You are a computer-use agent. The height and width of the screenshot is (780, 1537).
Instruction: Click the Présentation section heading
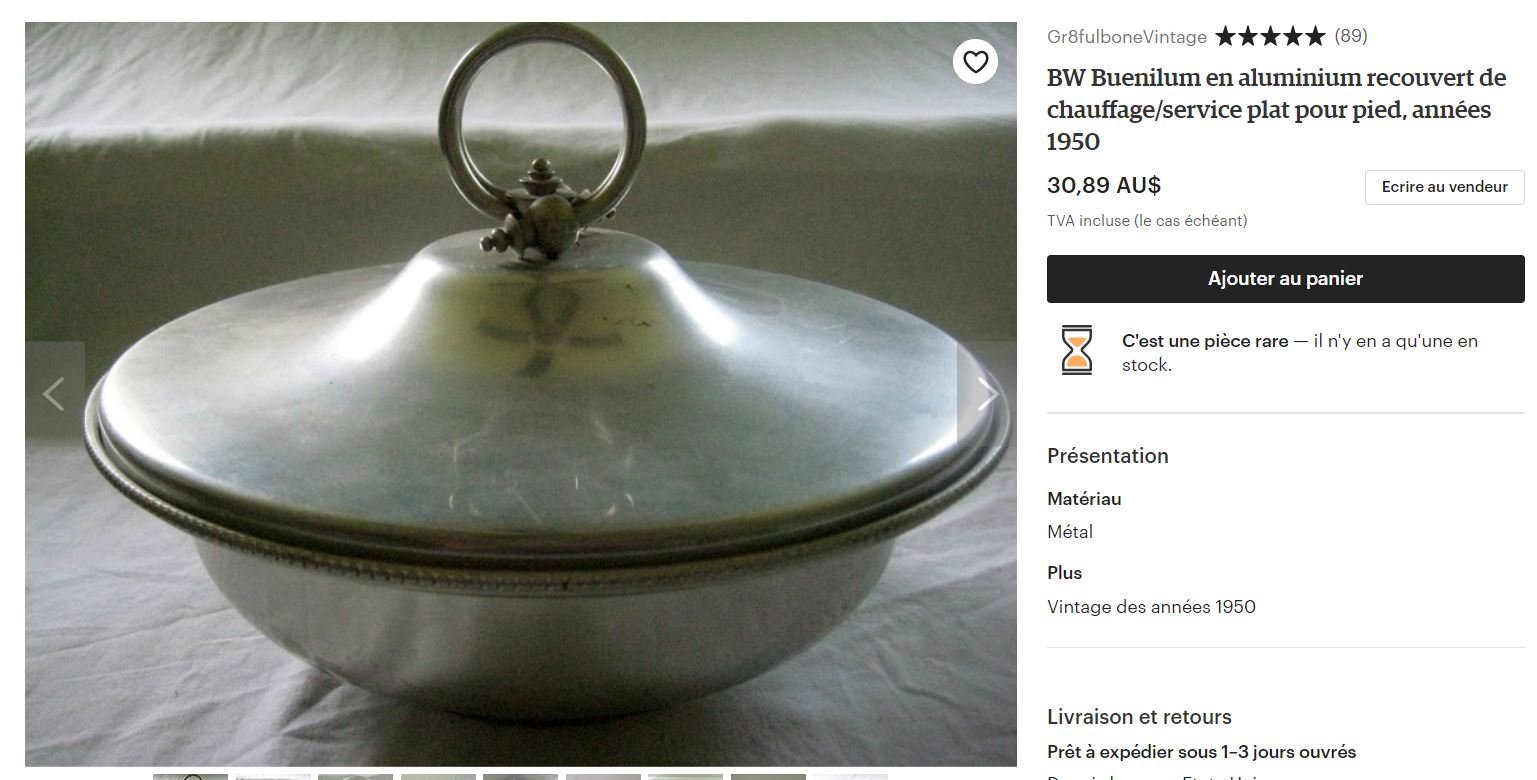(1108, 456)
